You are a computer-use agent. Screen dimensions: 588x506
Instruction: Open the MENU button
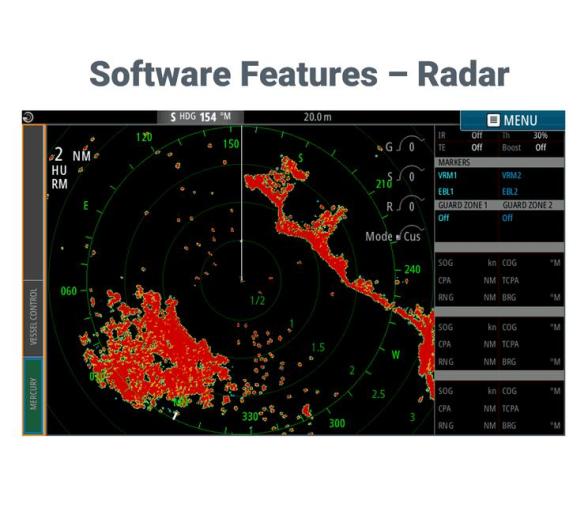coord(512,120)
